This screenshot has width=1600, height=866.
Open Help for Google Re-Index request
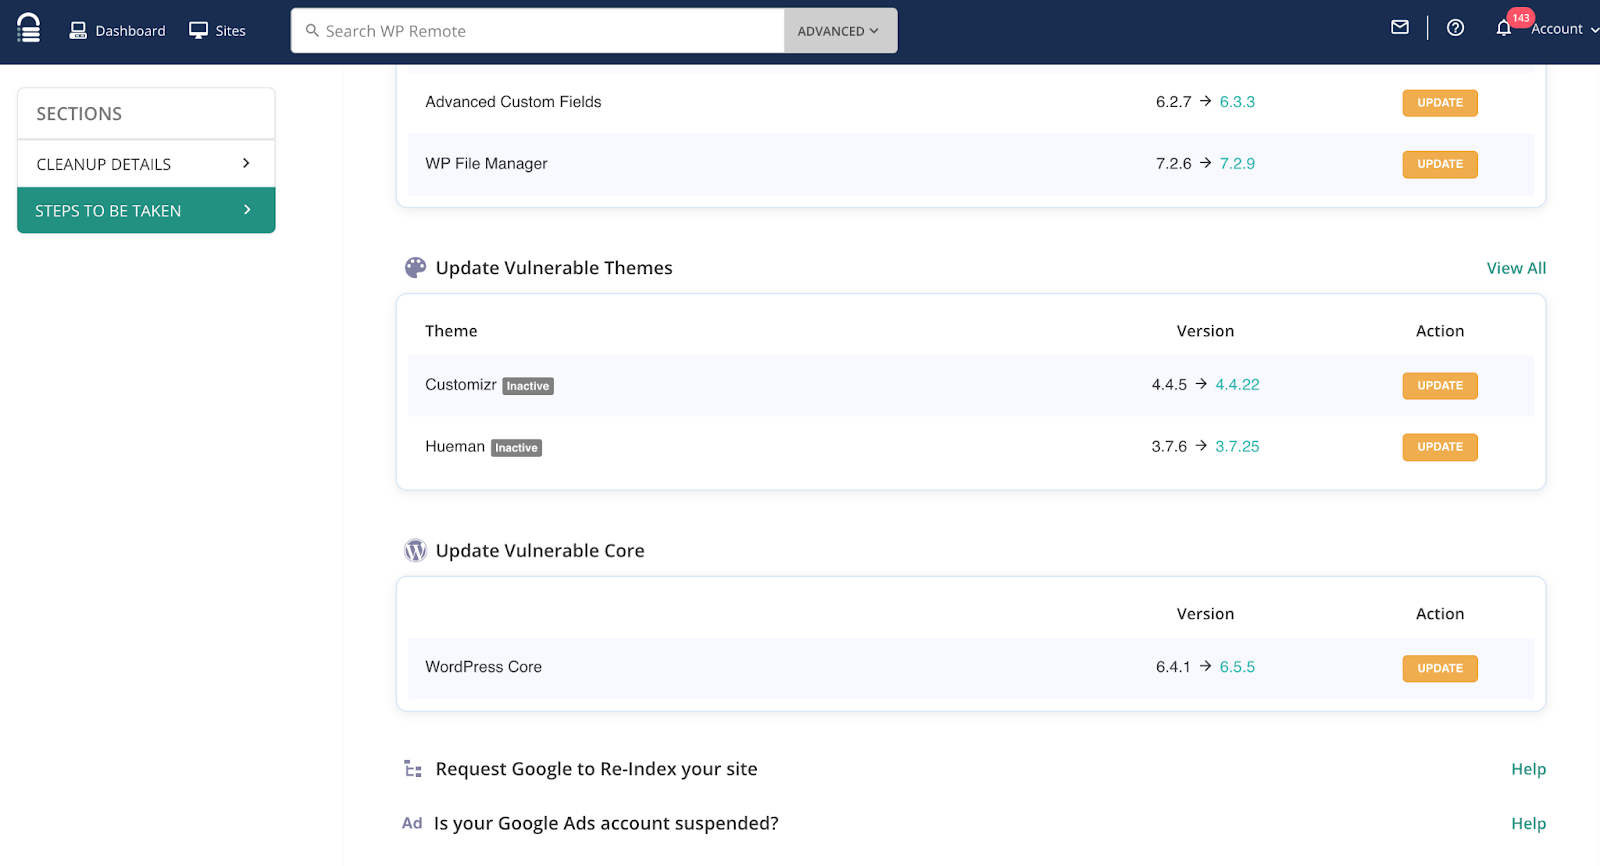1528,769
